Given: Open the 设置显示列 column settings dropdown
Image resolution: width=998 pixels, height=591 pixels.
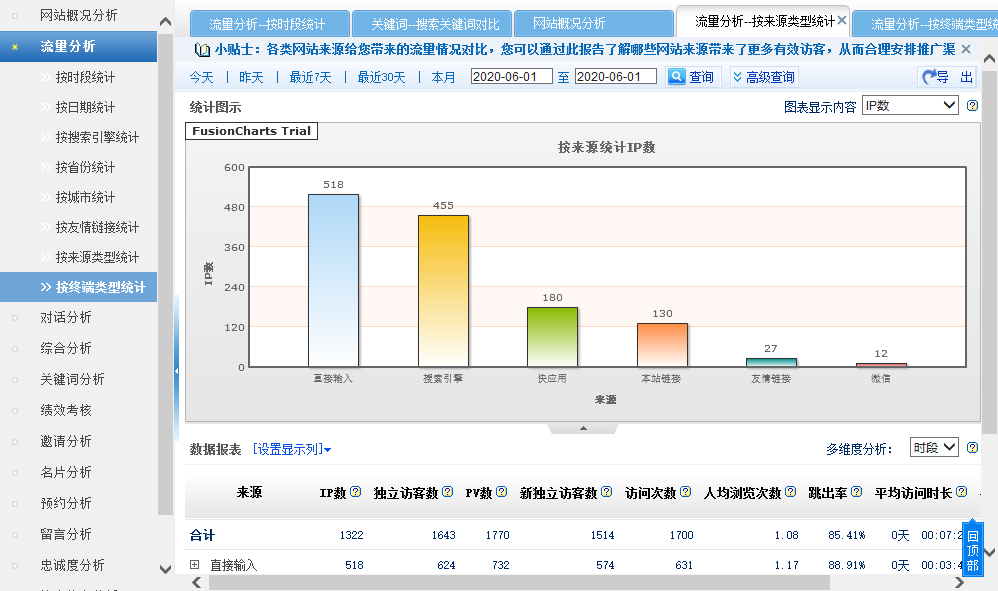Looking at the screenshot, I should (292, 450).
